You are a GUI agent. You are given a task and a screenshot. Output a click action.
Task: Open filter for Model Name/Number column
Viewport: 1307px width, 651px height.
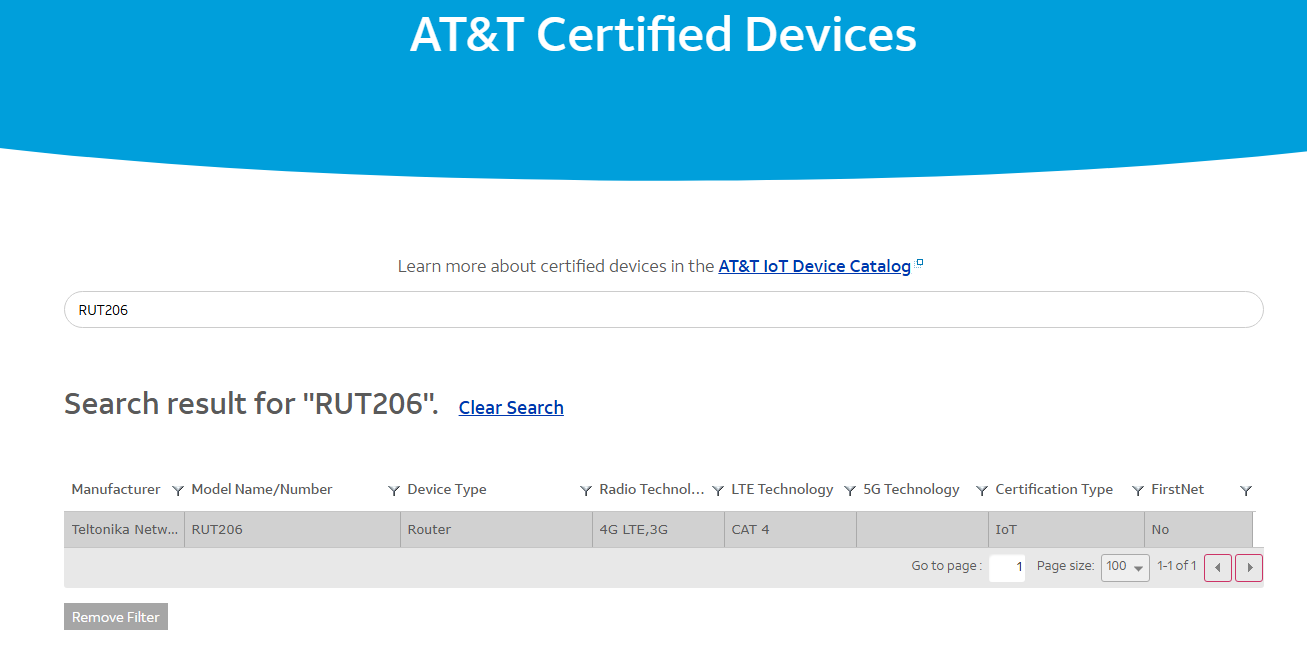pos(394,491)
